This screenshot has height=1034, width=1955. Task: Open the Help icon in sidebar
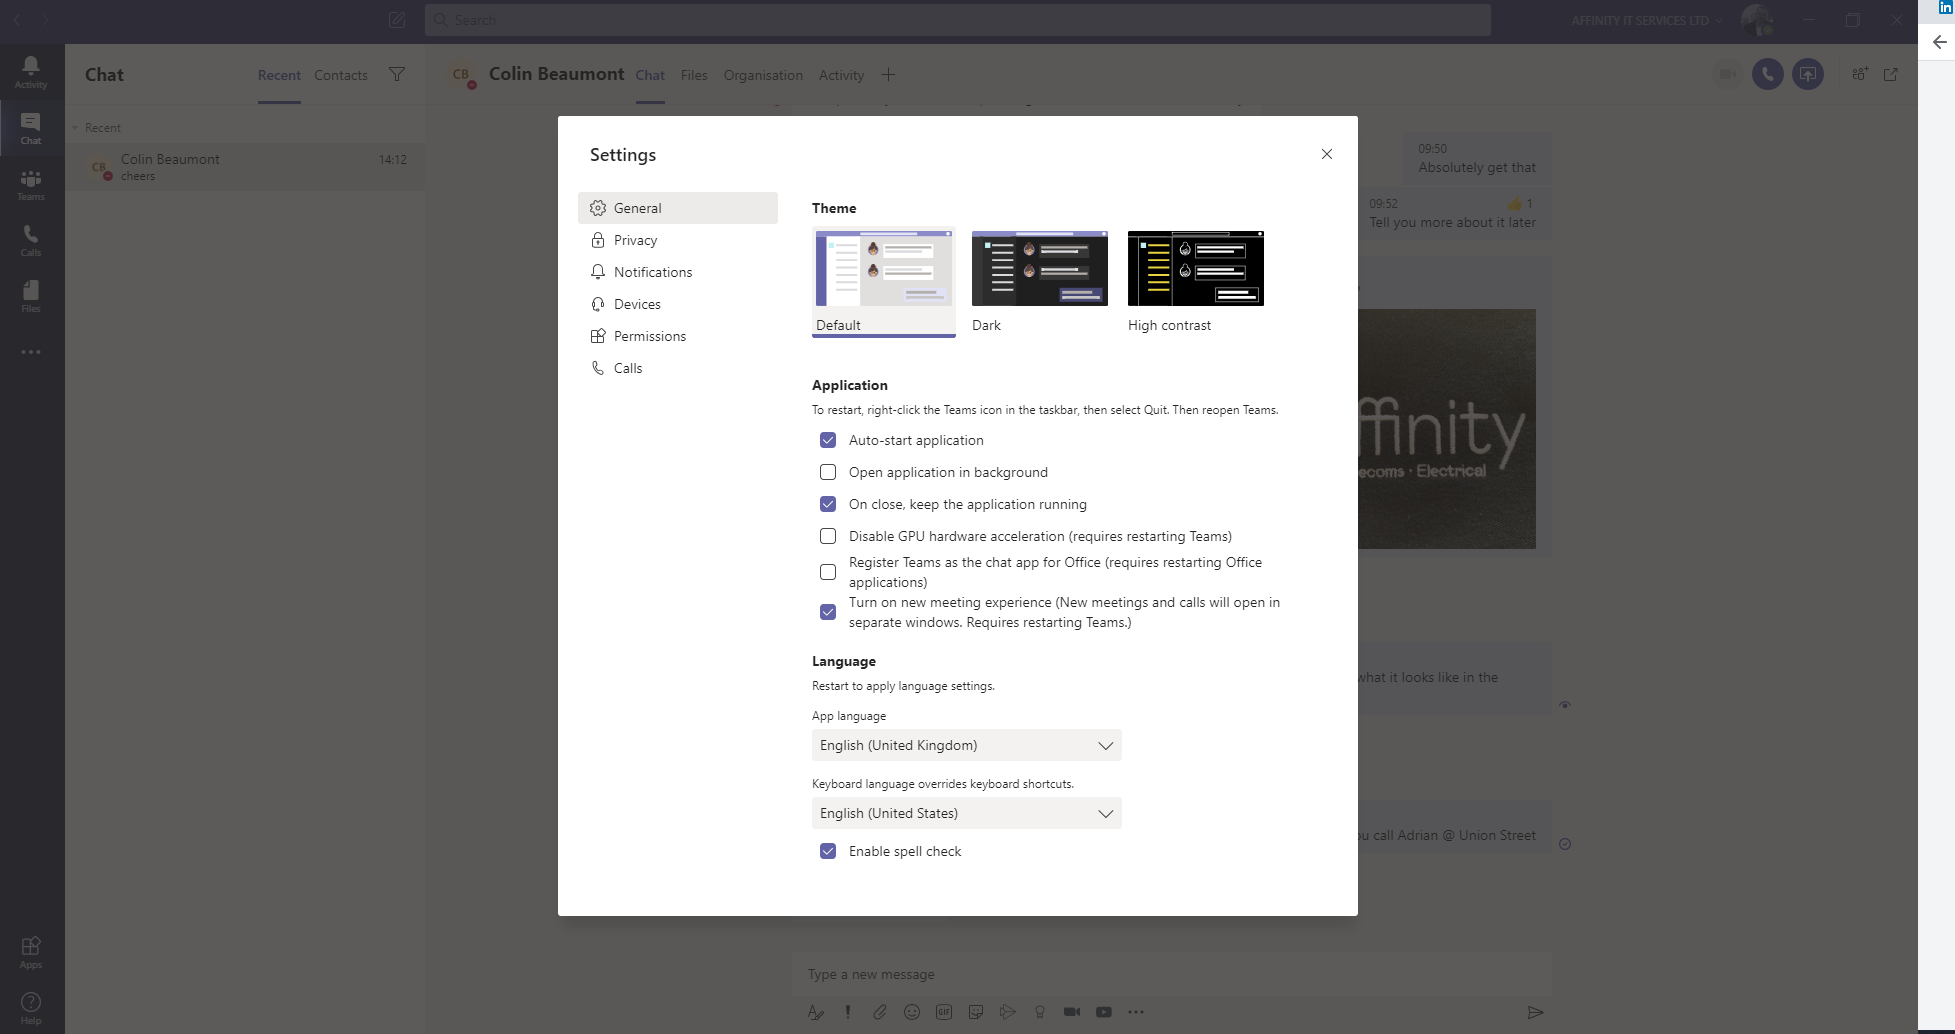(31, 1008)
